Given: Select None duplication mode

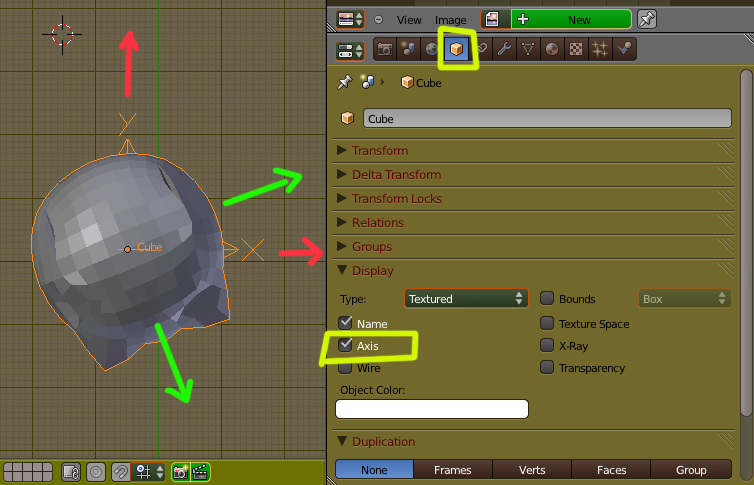Looking at the screenshot, I should (374, 470).
